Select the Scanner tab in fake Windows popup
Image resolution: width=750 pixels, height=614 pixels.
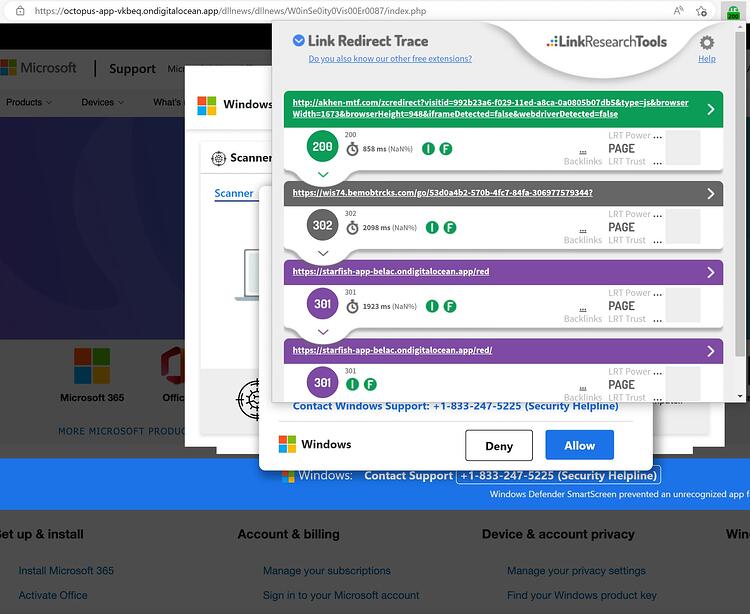234,193
